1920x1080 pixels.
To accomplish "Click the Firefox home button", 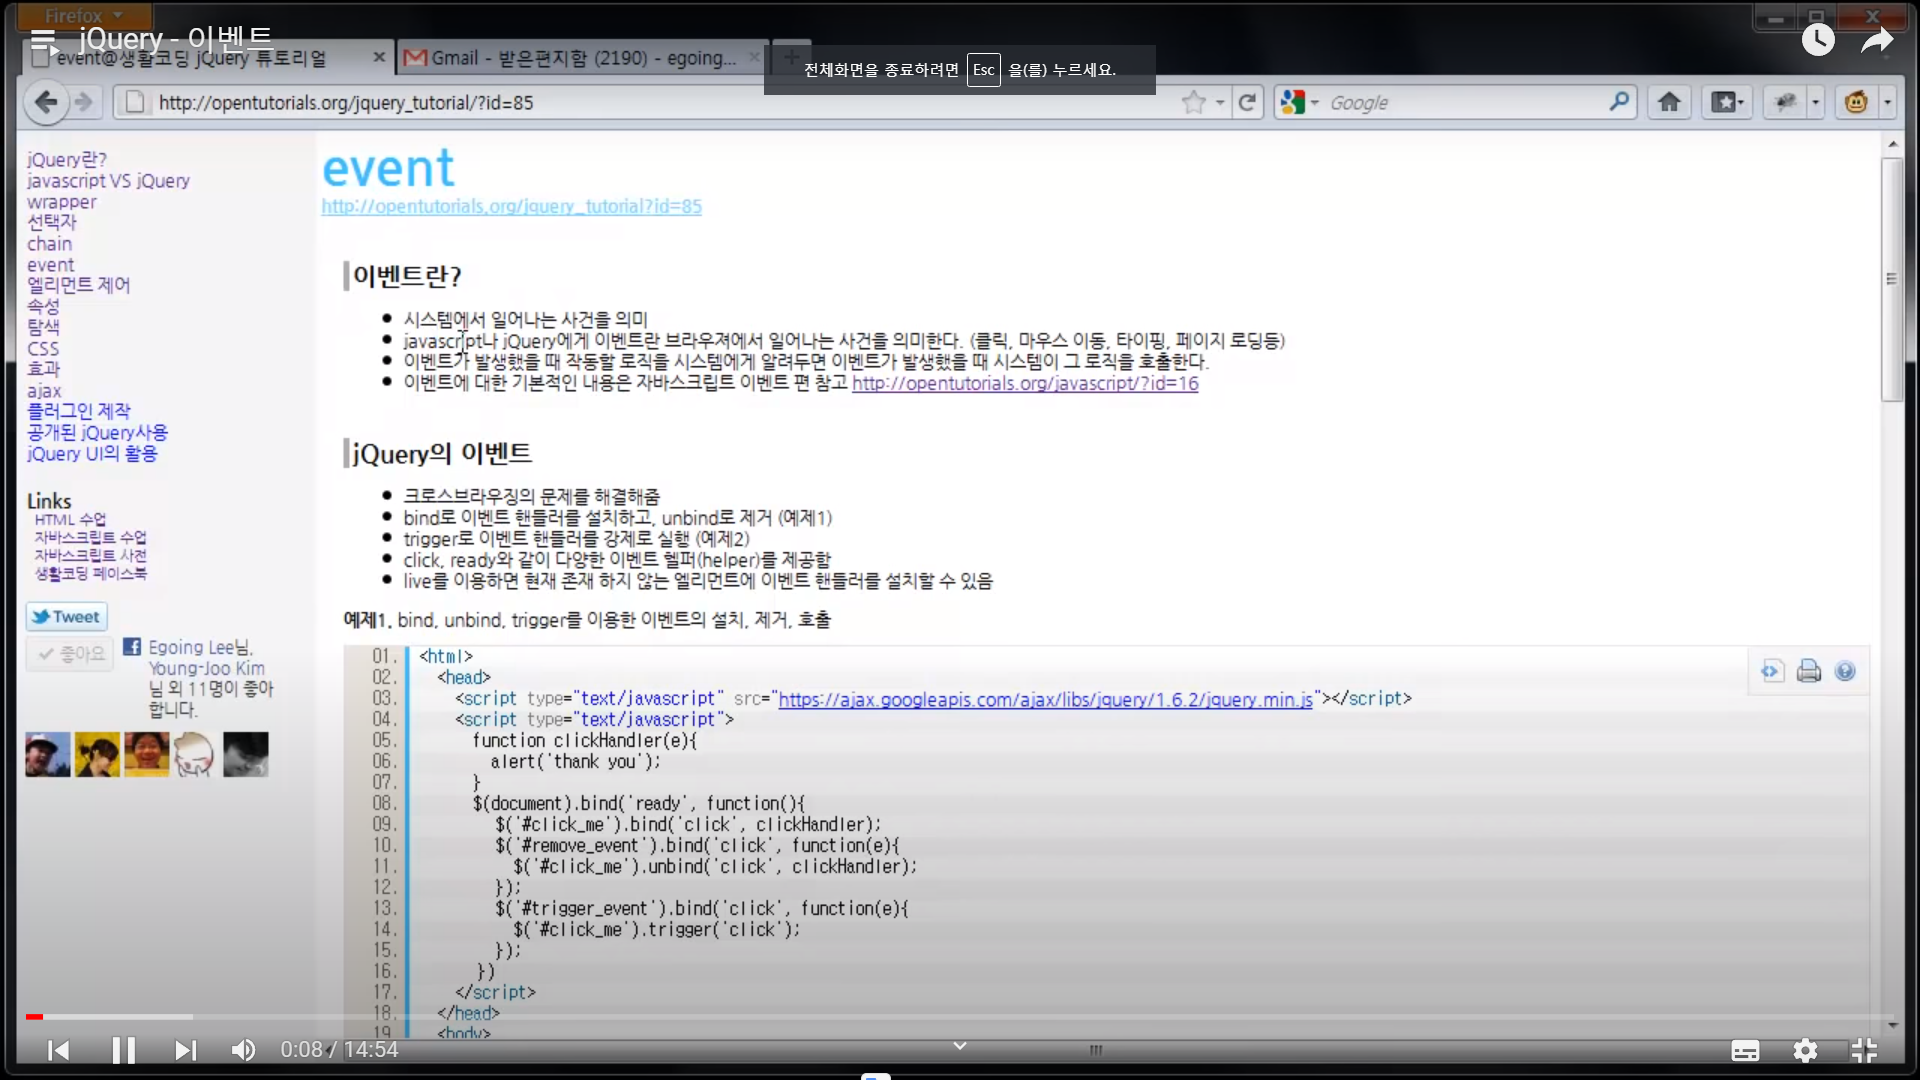I will click(1669, 102).
